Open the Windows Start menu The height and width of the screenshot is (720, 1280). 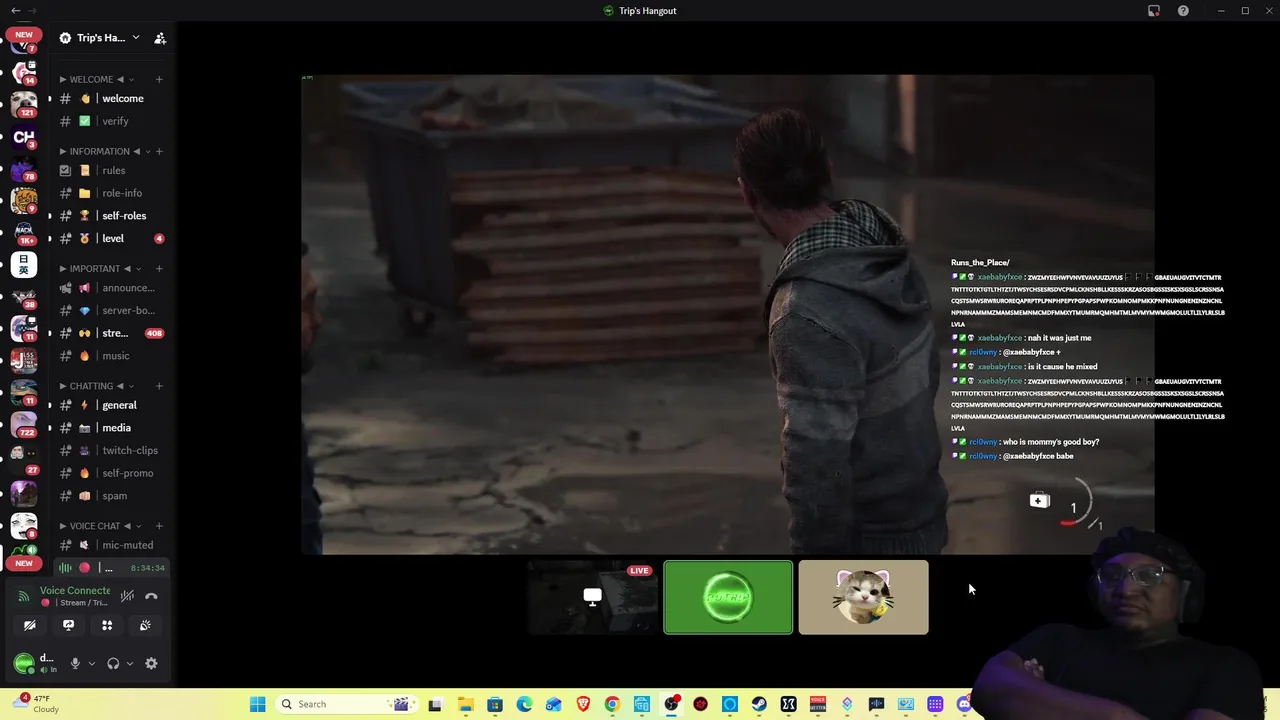coord(257,704)
